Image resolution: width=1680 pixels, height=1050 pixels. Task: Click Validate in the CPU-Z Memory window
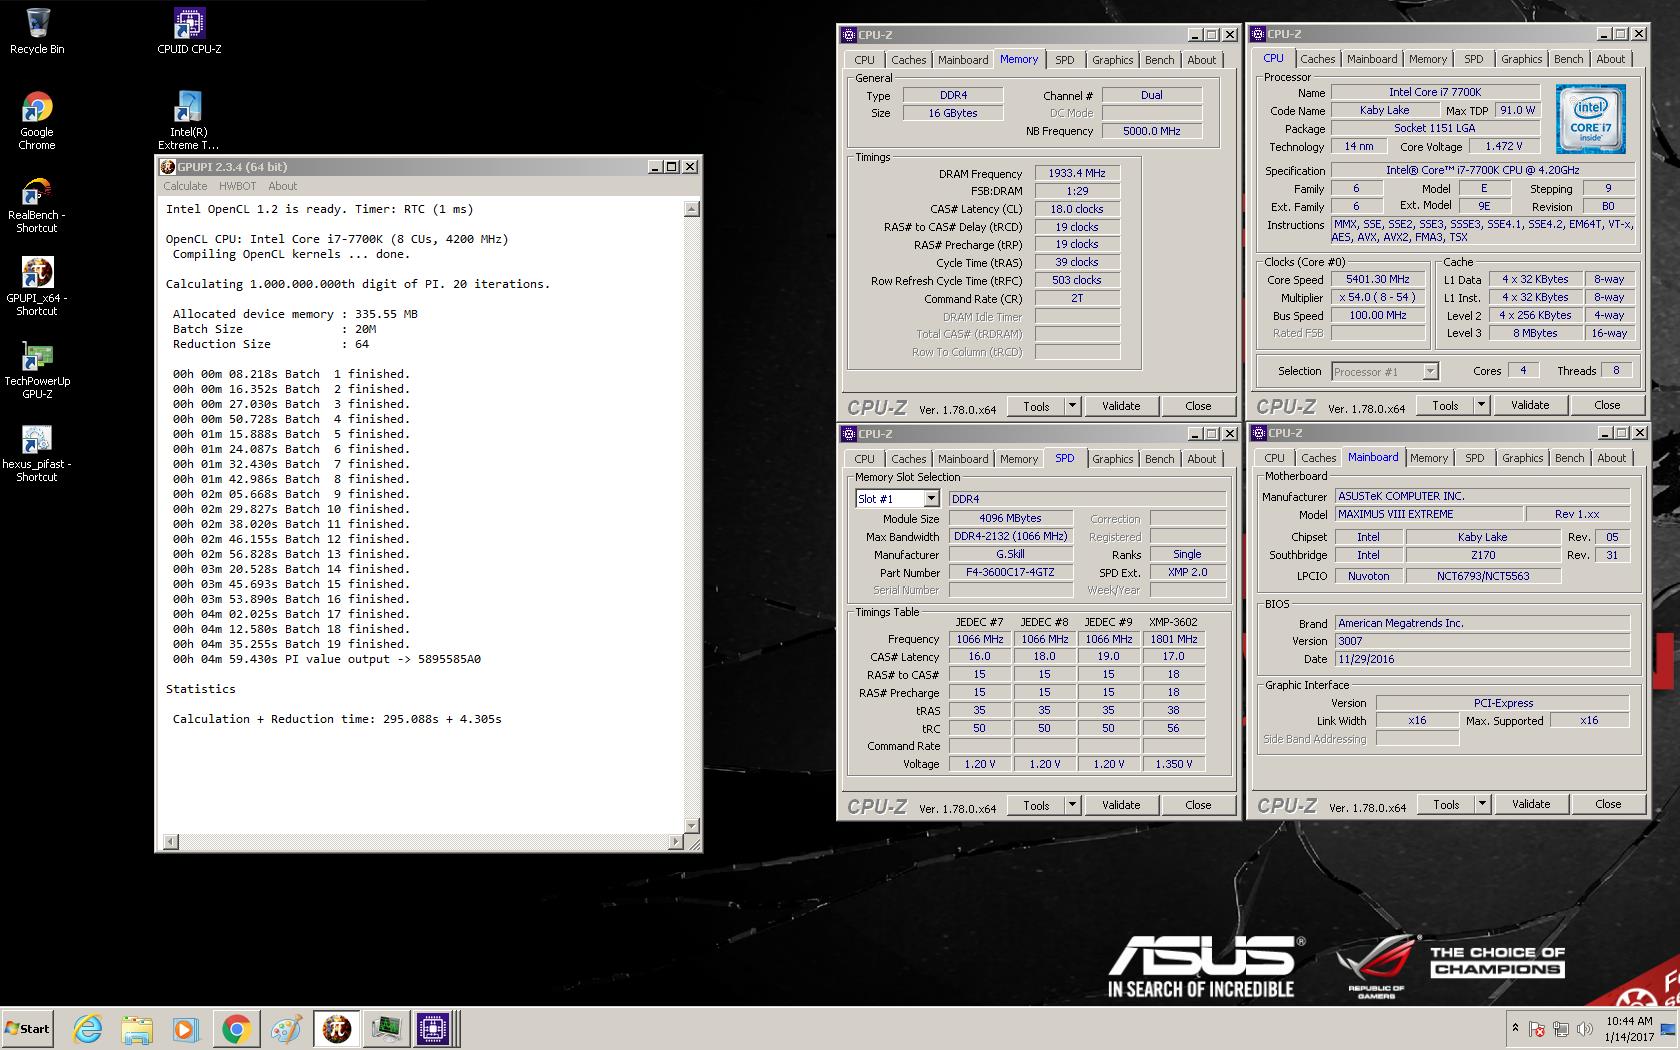pos(1121,406)
